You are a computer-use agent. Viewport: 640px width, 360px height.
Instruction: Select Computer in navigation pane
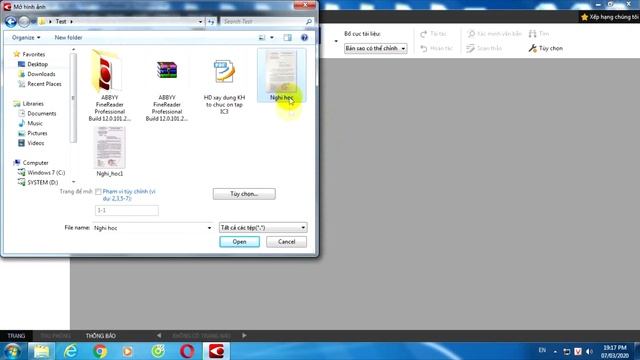coord(35,163)
